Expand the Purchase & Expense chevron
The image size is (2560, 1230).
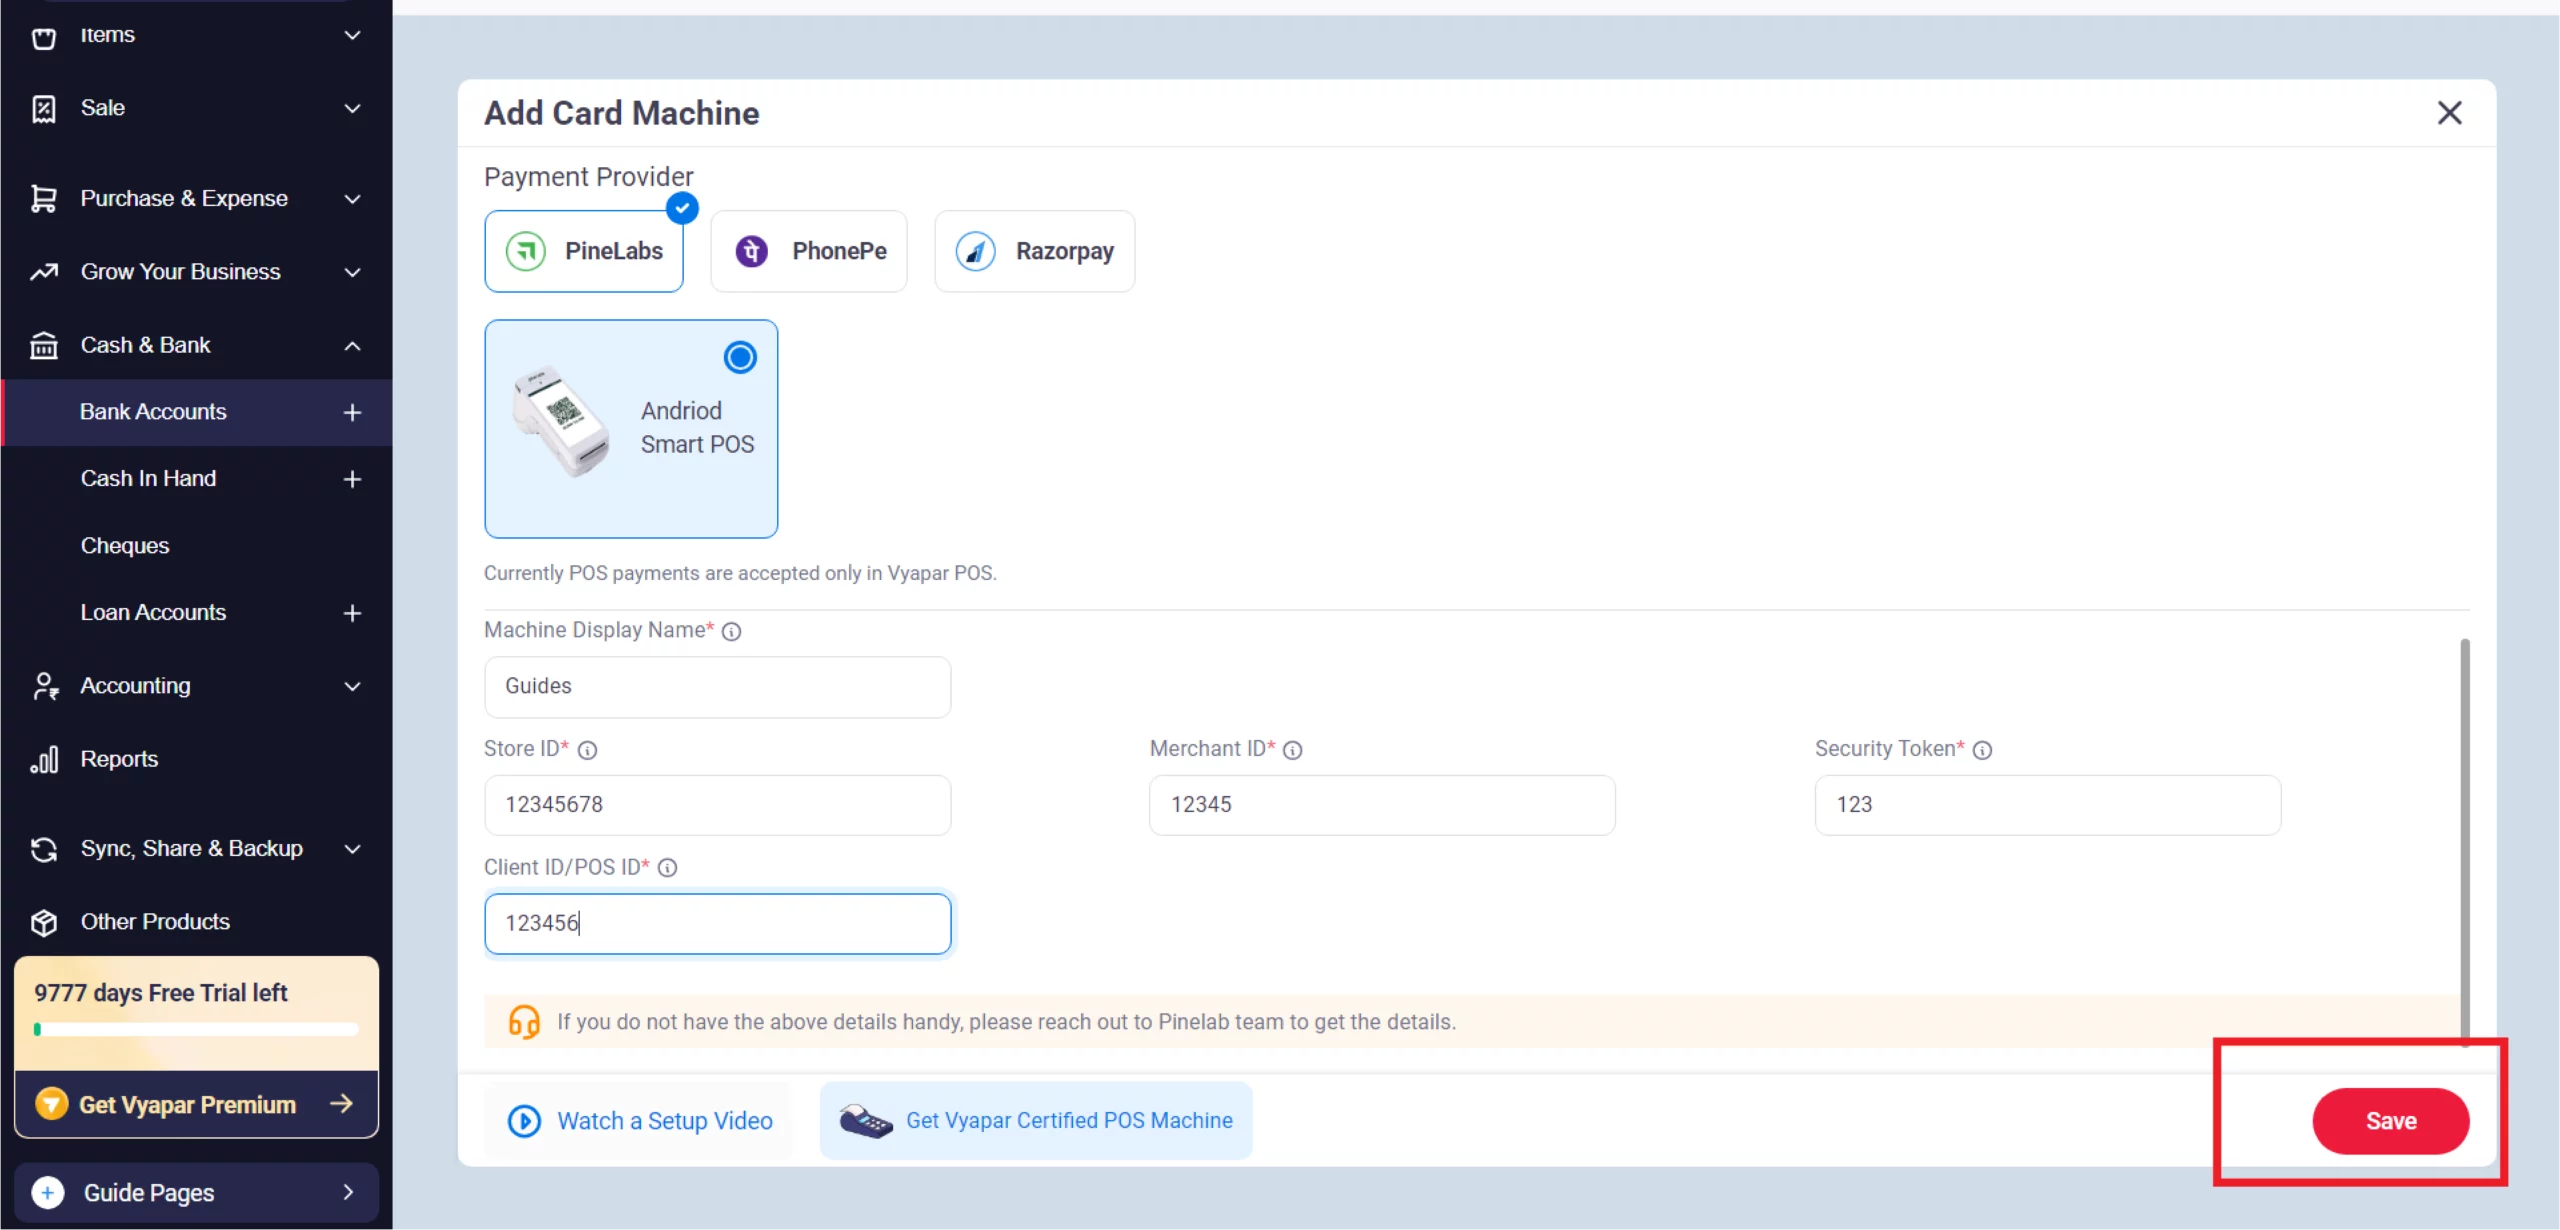(x=352, y=199)
